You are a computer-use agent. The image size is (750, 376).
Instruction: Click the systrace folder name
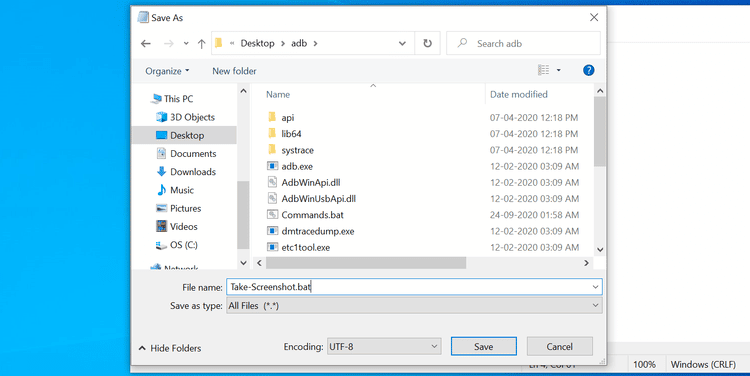point(298,150)
